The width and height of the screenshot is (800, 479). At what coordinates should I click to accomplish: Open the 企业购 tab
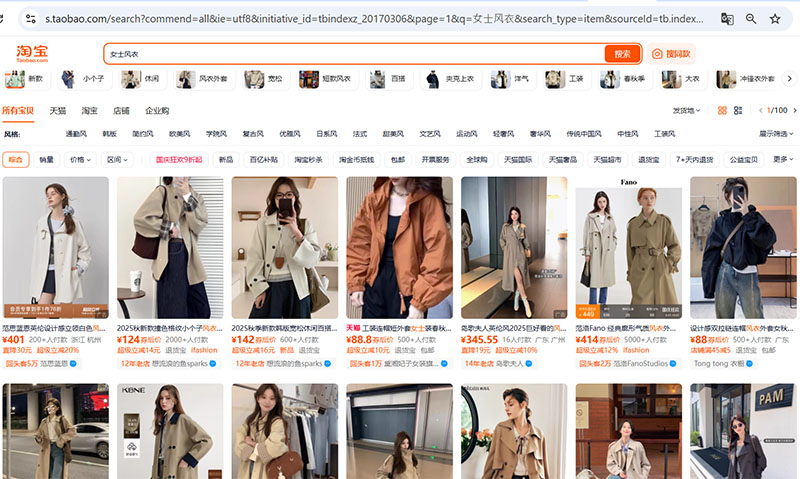[x=157, y=111]
